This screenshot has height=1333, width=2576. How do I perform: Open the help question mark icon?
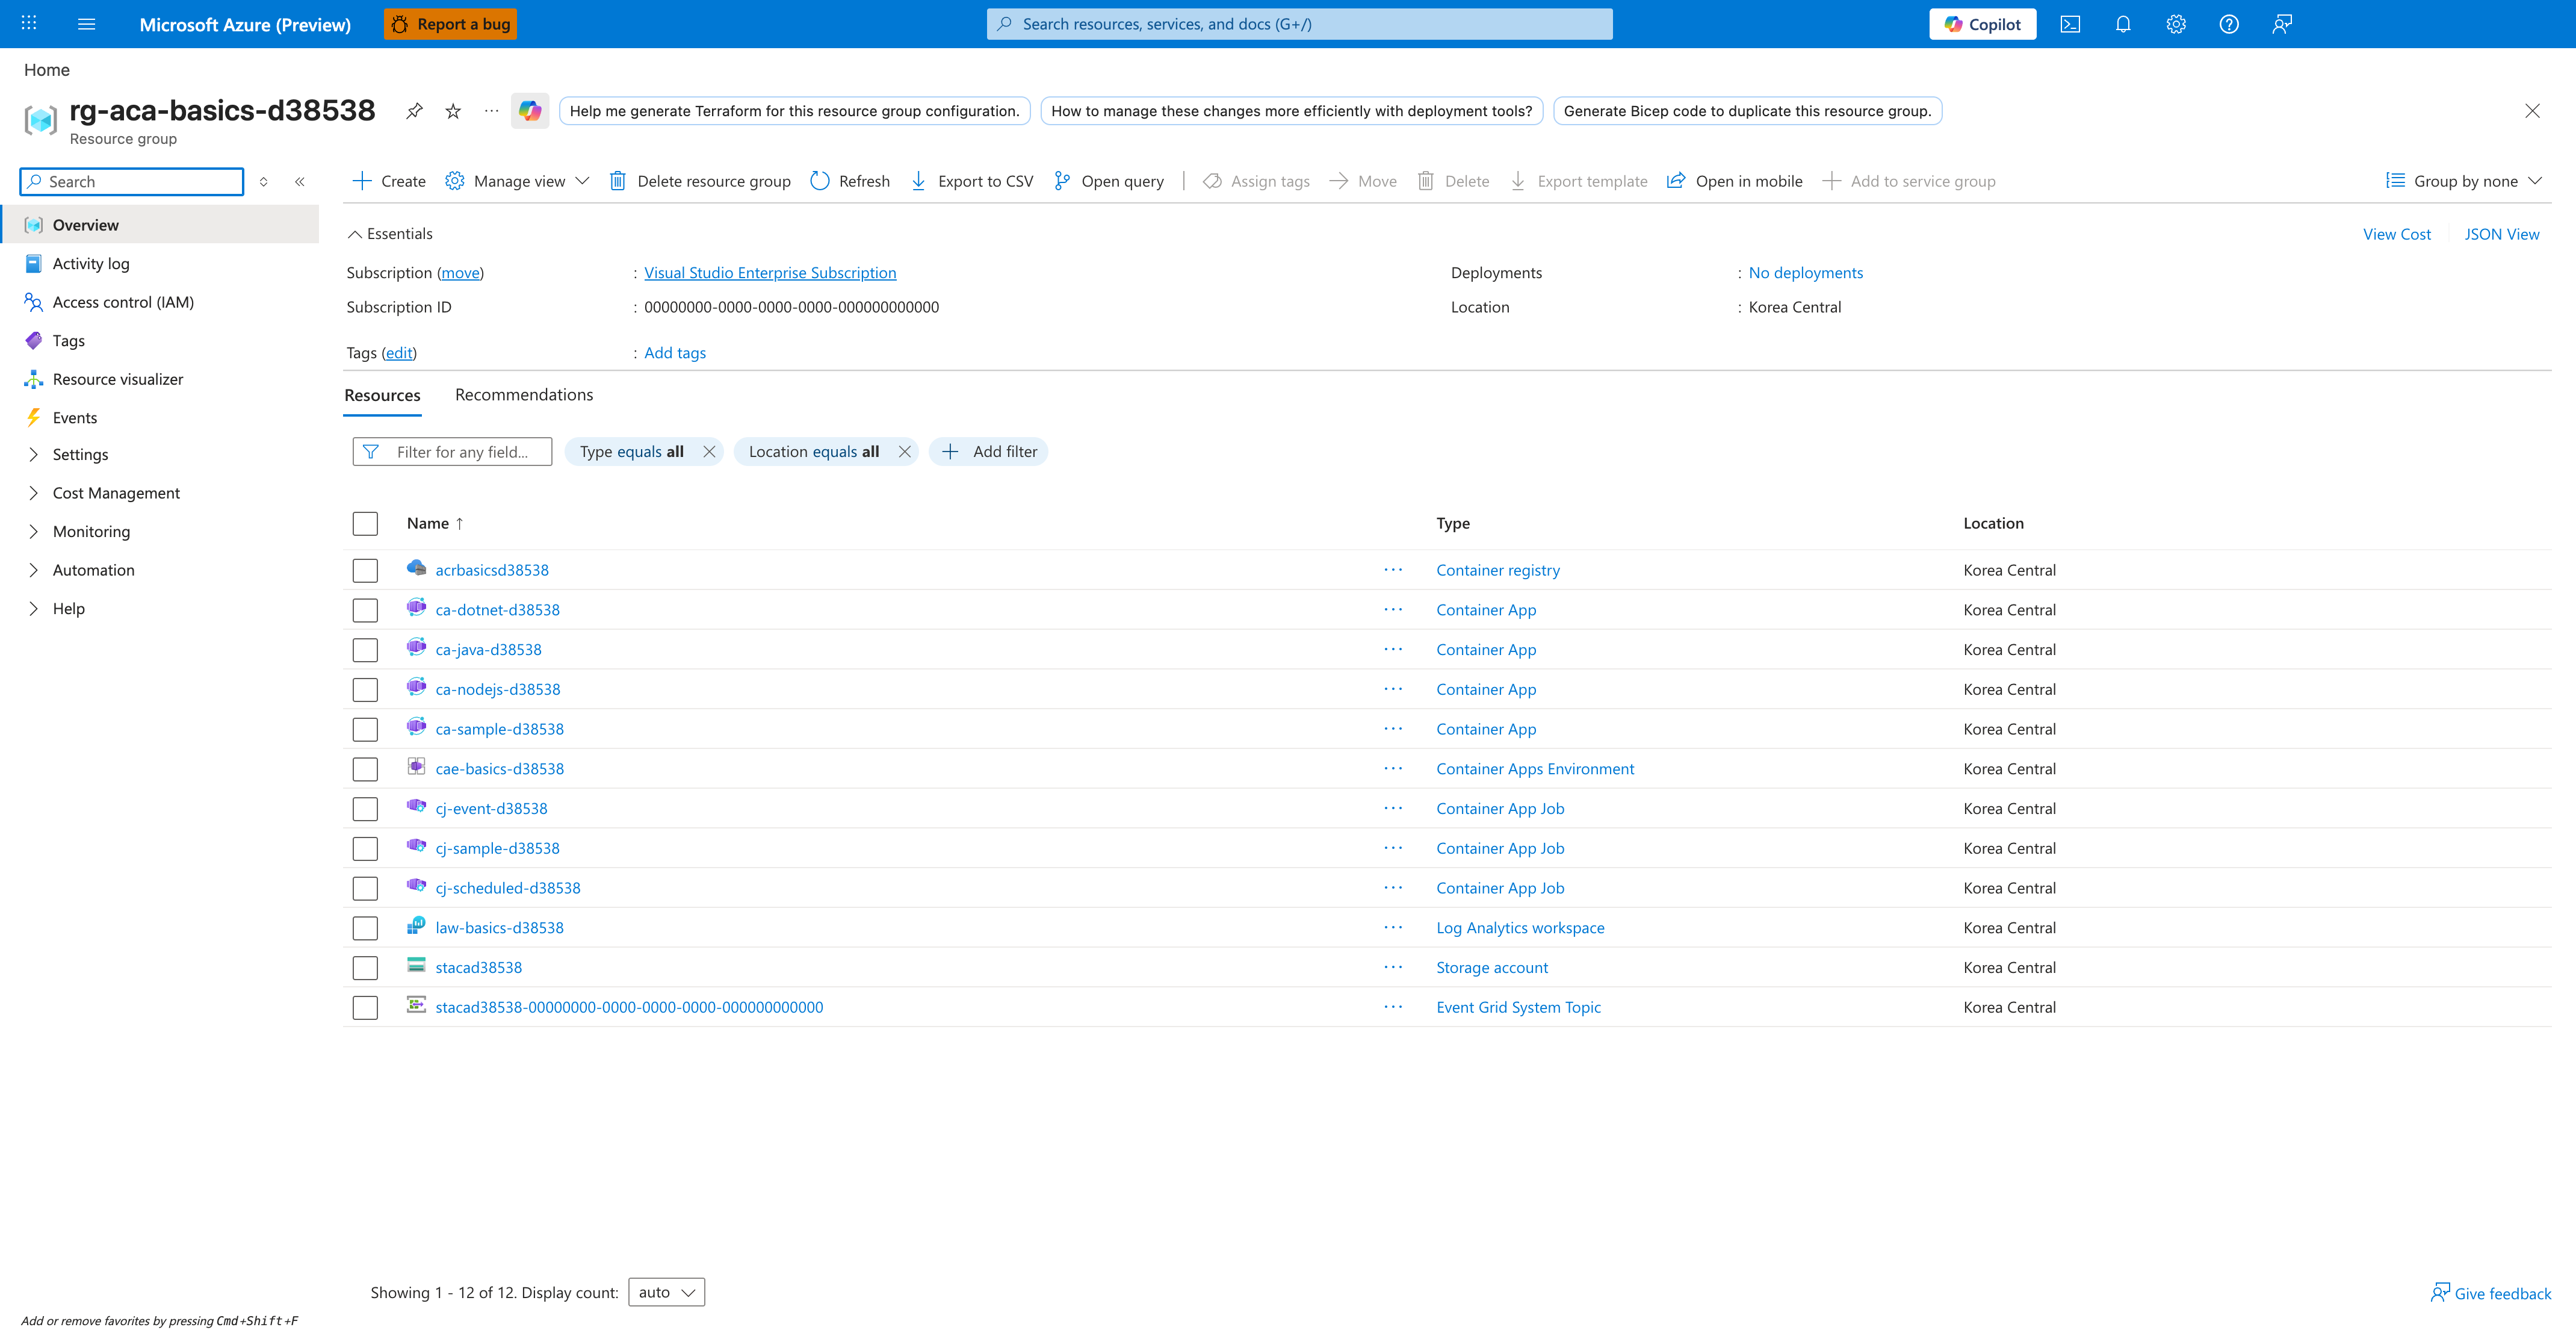coord(2229,24)
